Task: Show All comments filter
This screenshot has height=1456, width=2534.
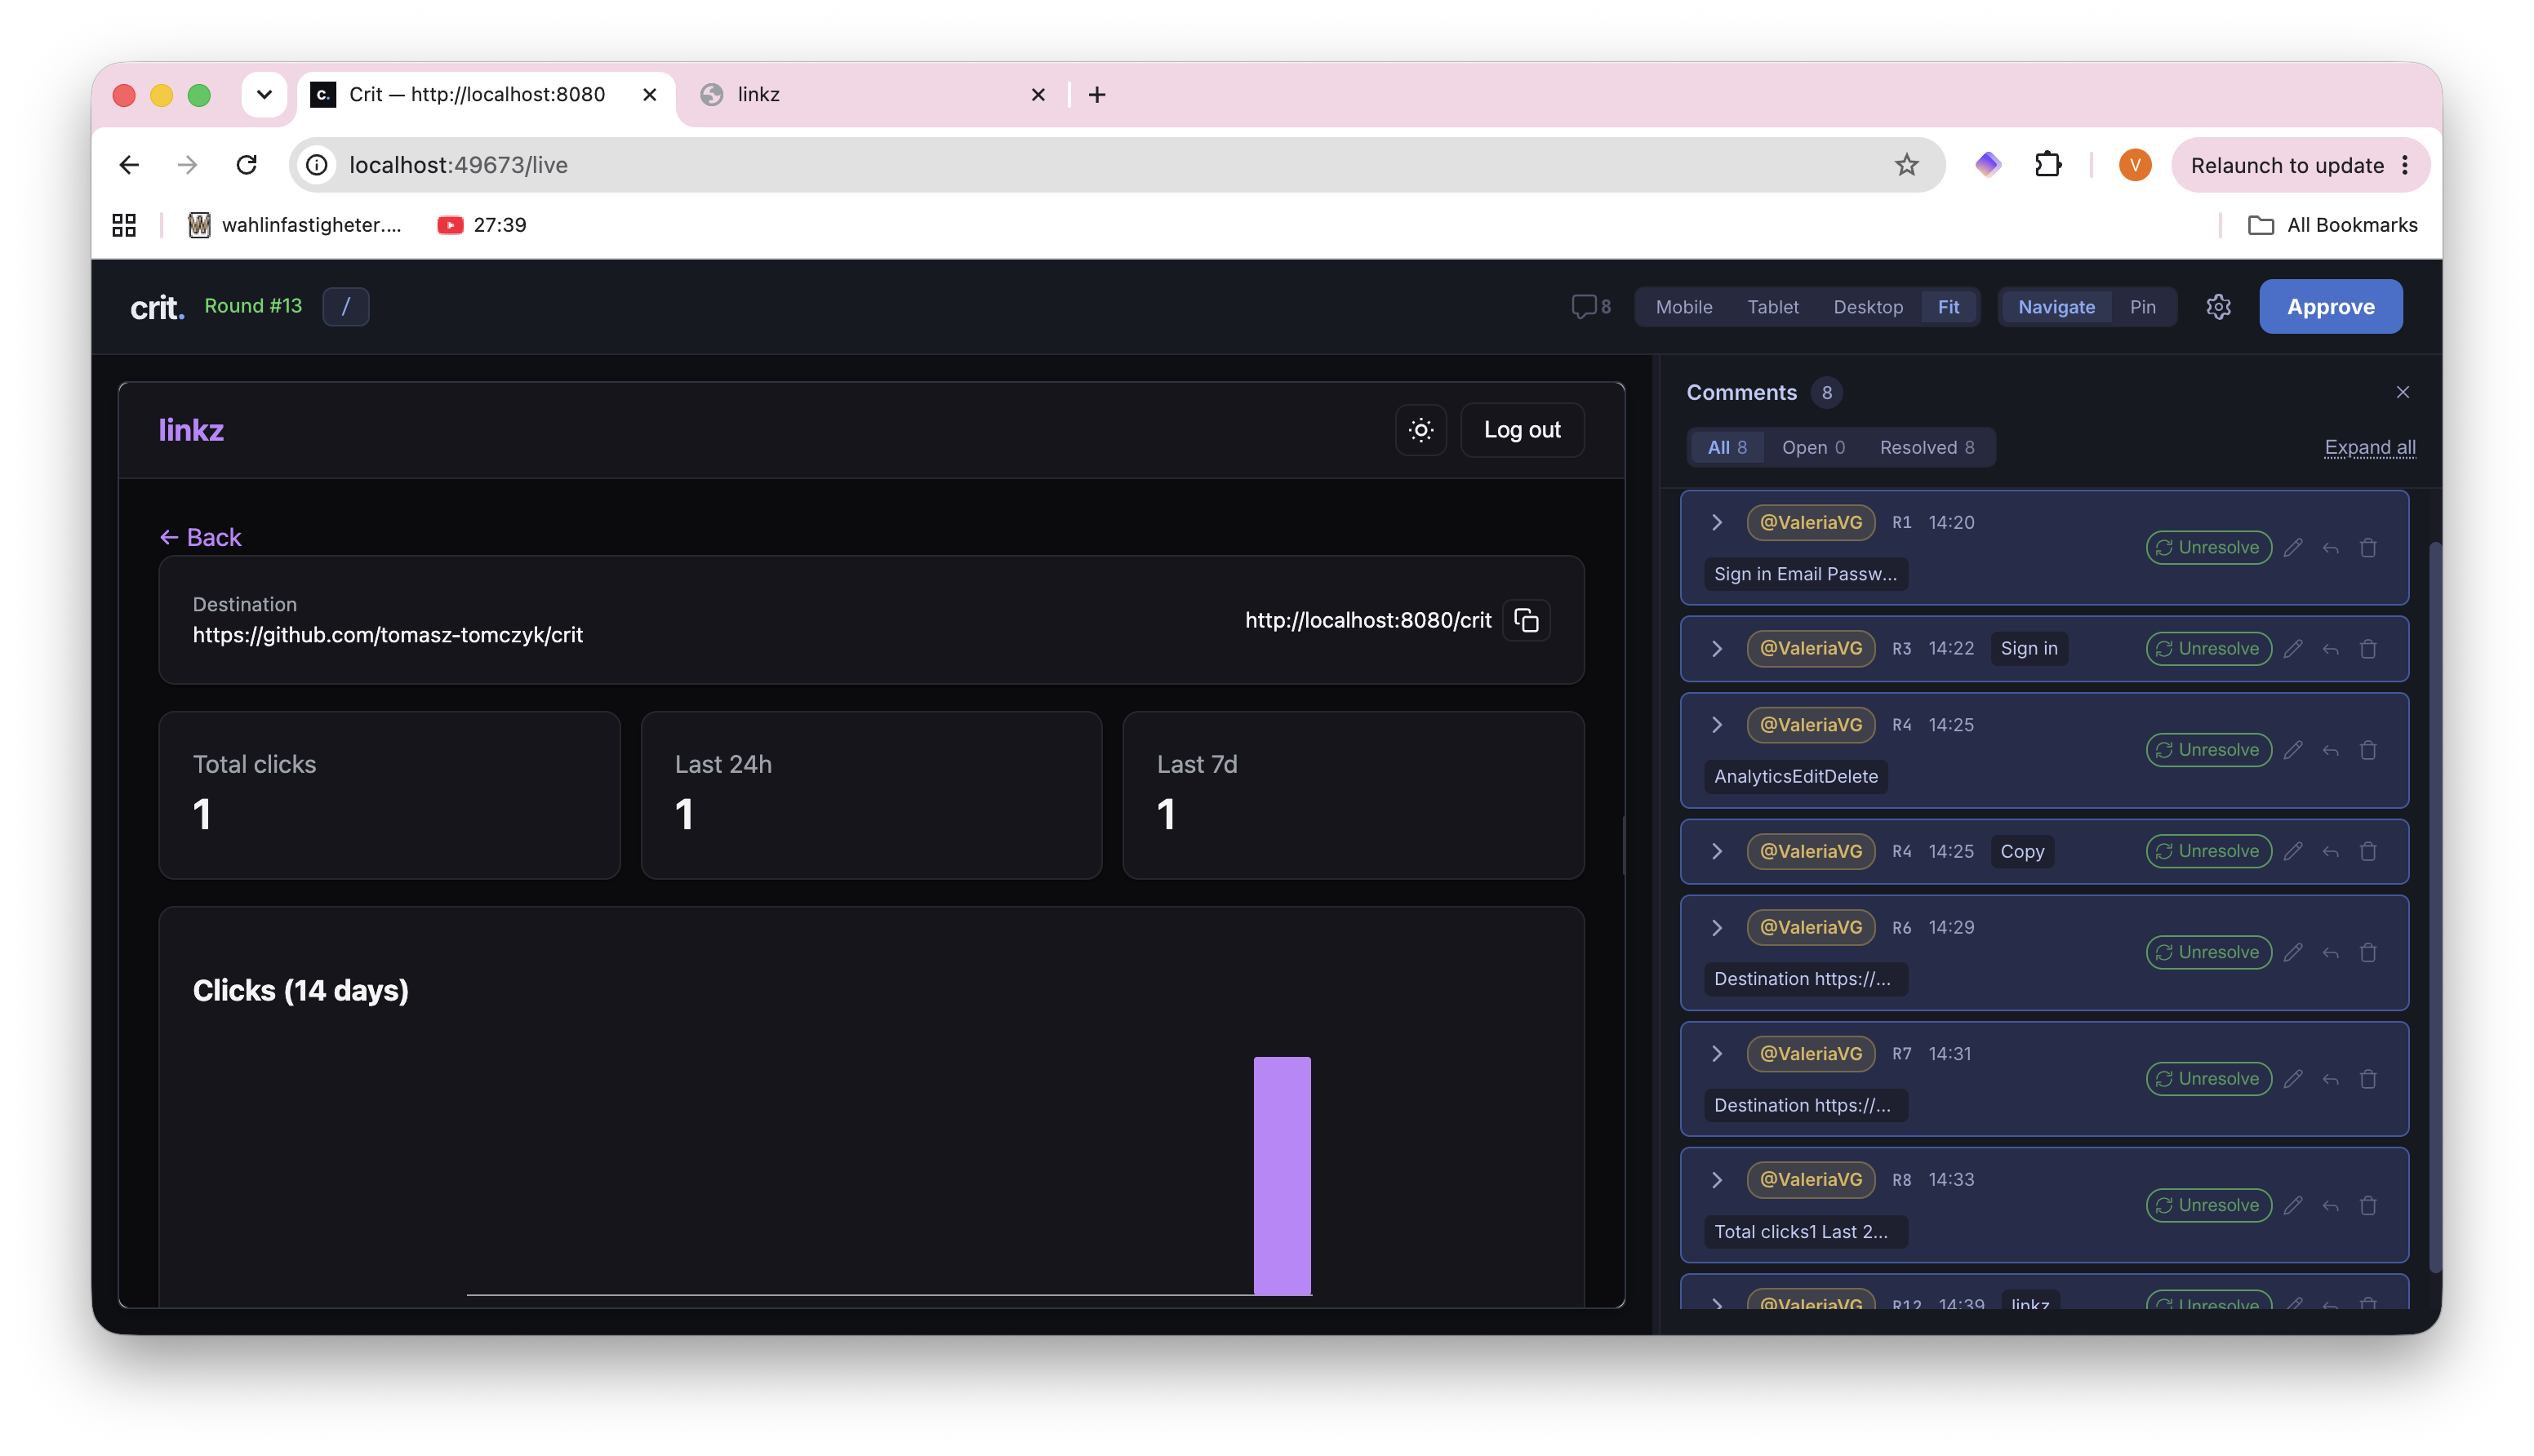Action: [1727, 447]
